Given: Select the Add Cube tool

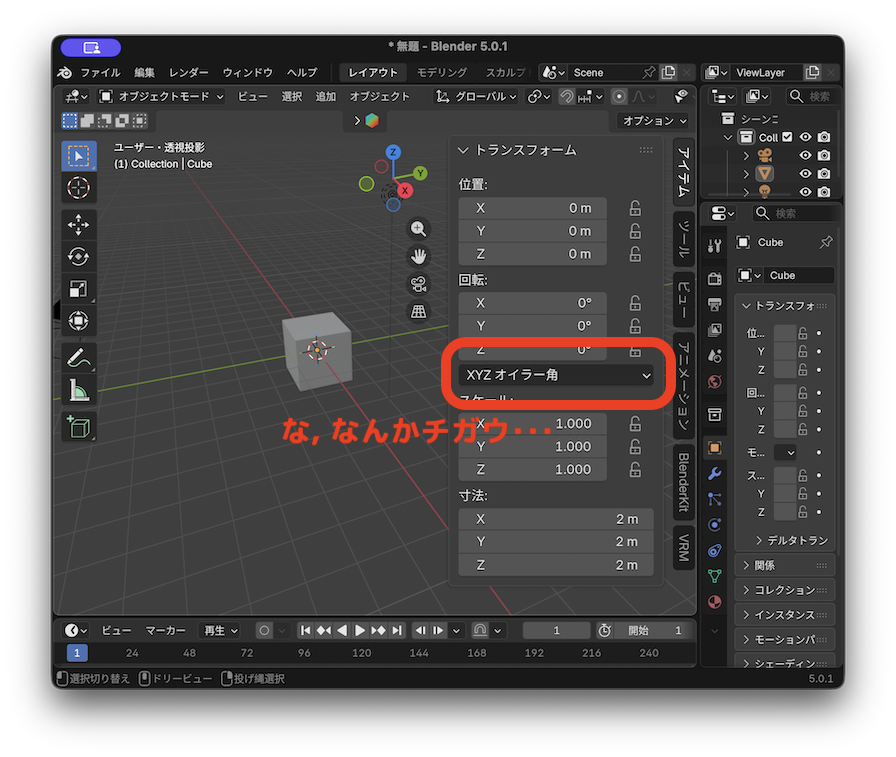Looking at the screenshot, I should (x=78, y=427).
